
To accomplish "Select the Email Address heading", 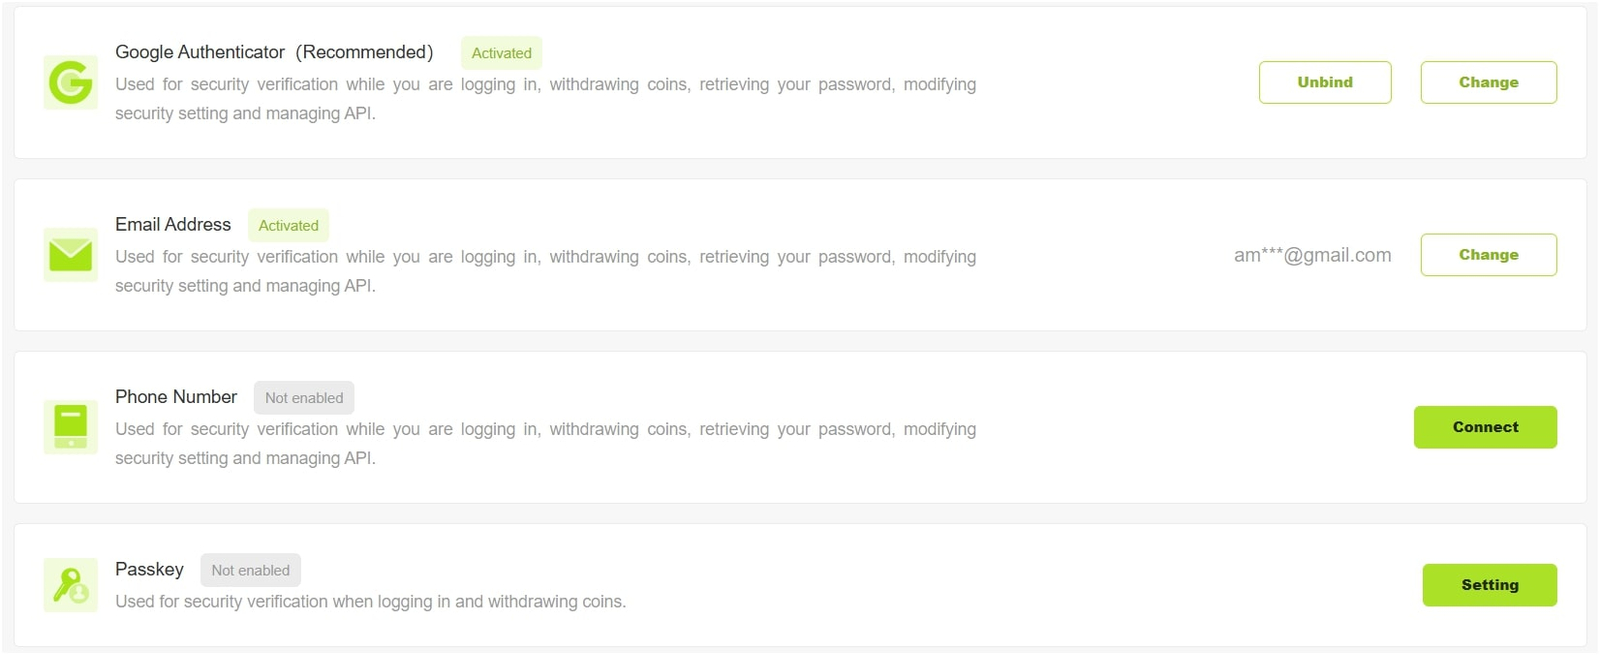I will click(x=173, y=225).
